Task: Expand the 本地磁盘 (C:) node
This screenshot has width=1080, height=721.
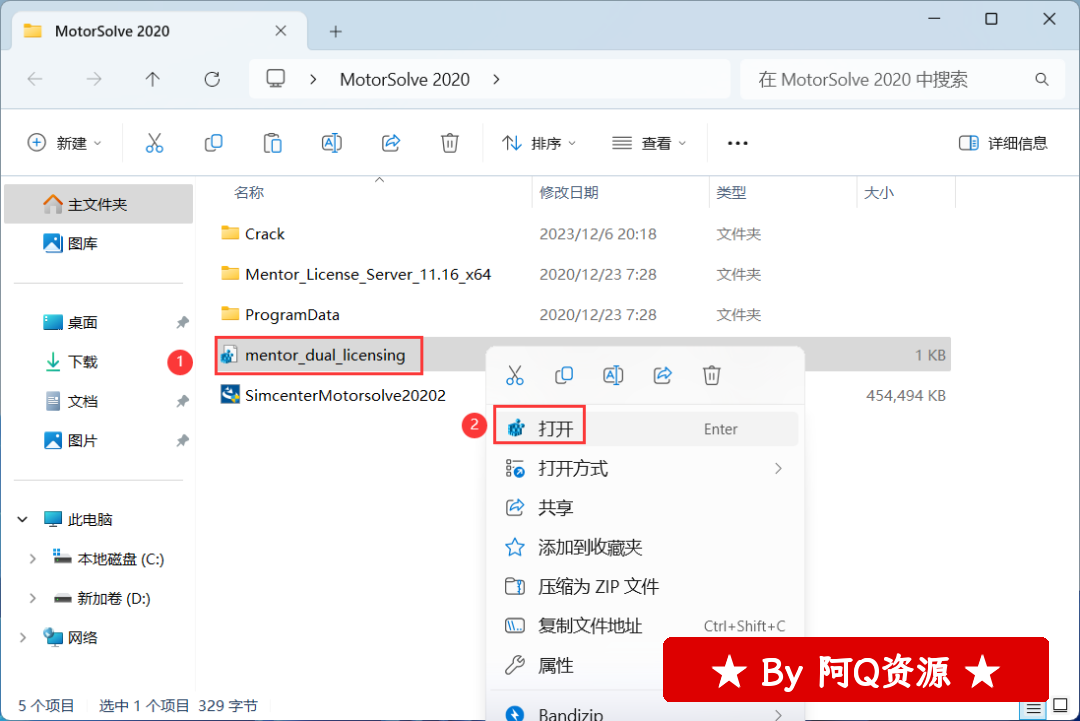Action: click(32, 559)
